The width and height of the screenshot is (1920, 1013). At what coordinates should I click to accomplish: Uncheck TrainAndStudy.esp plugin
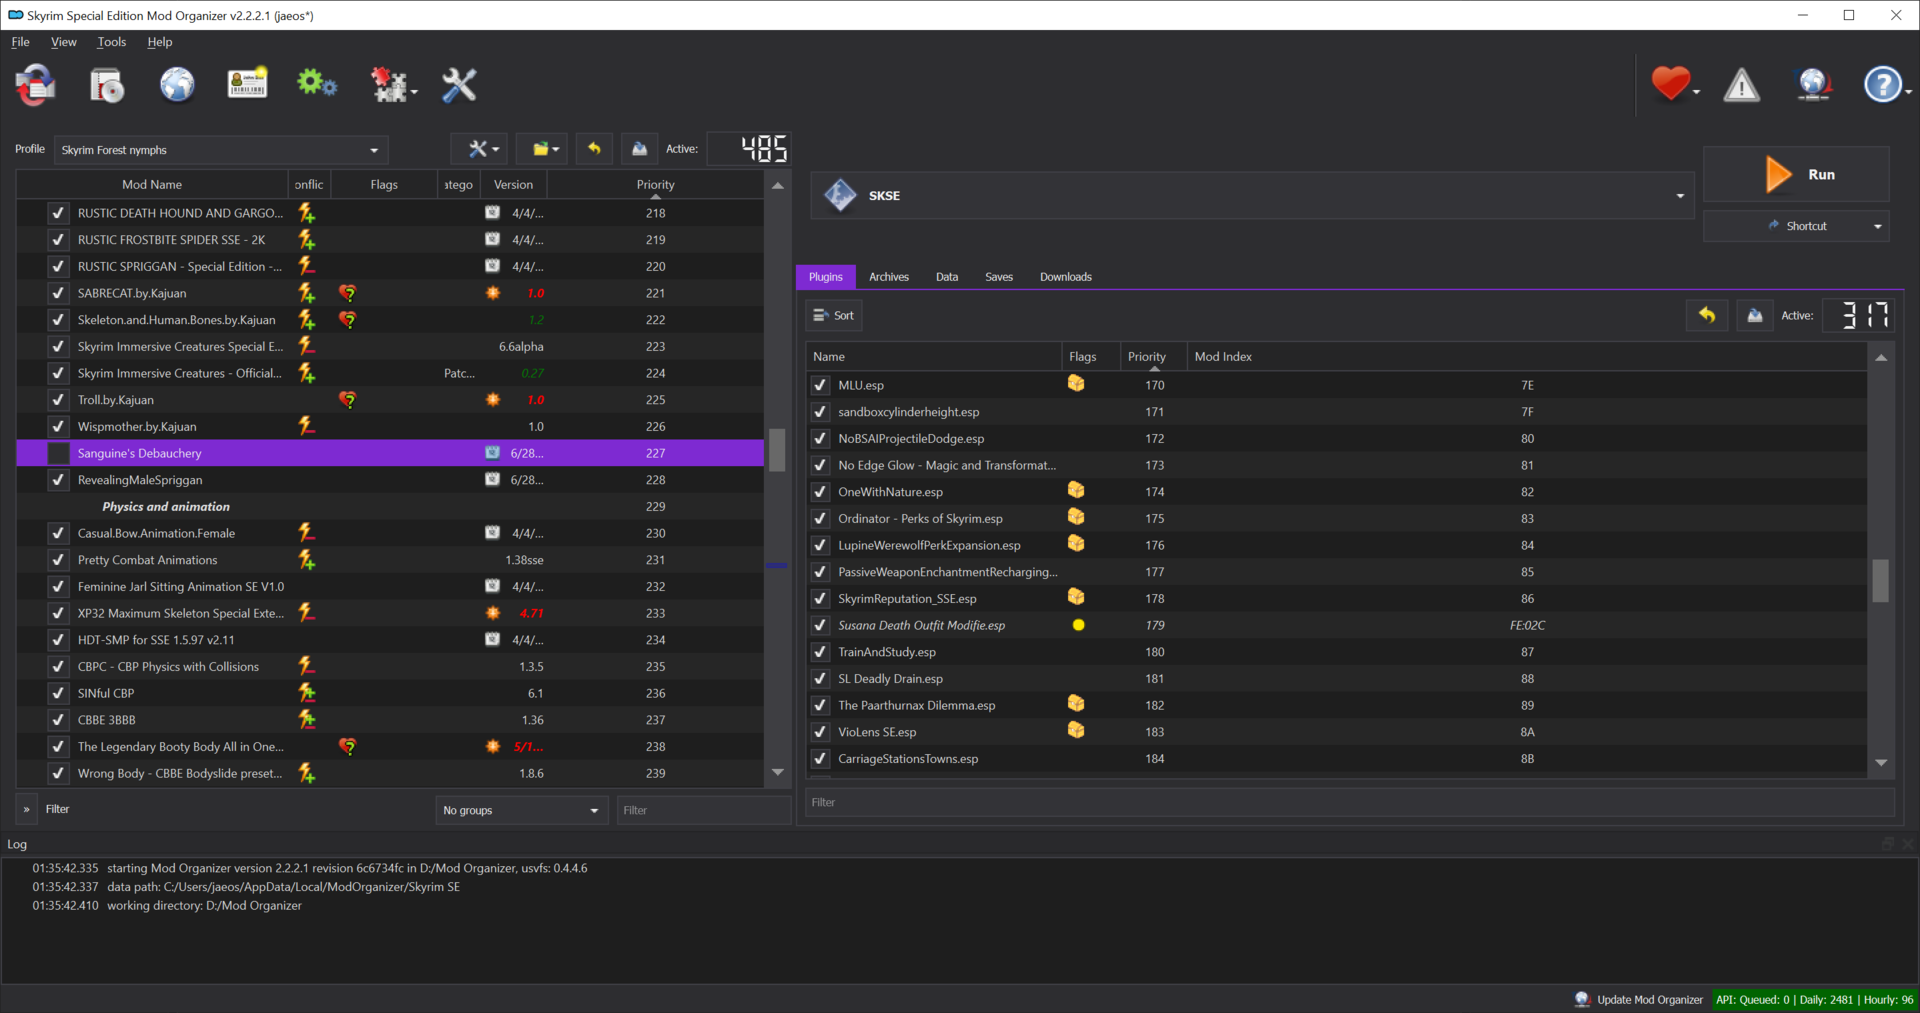coord(820,652)
